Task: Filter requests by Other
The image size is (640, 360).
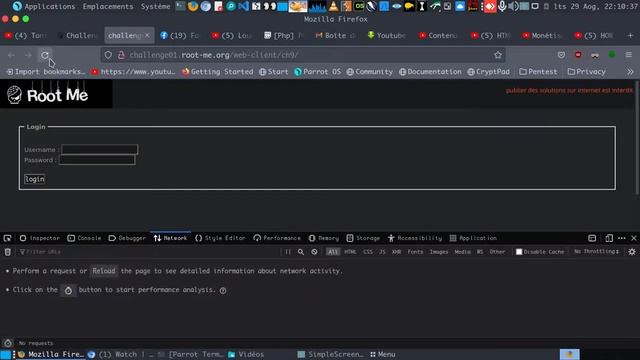Action: tap(497, 252)
